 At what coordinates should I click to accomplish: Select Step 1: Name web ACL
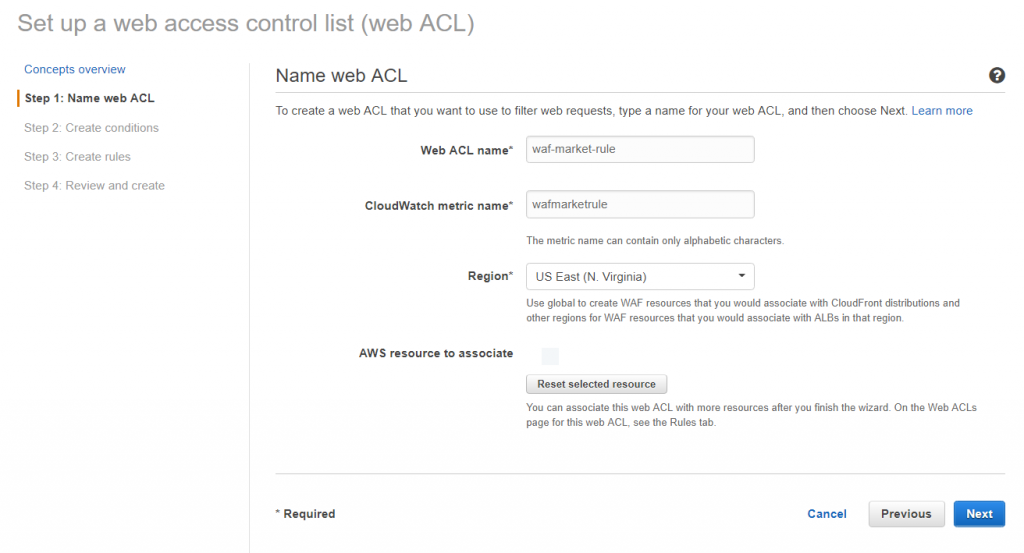click(89, 98)
